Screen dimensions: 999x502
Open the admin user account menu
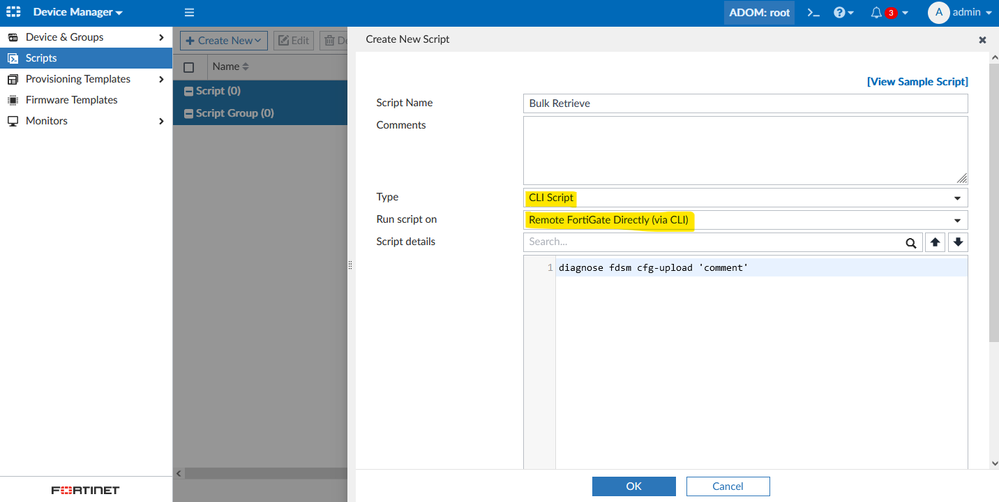[960, 12]
